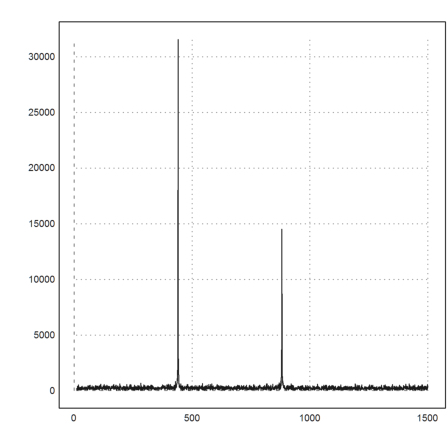The height and width of the screenshot is (448, 448).
Task: Click the 1000 label on the x-axis
Action: 310,418
